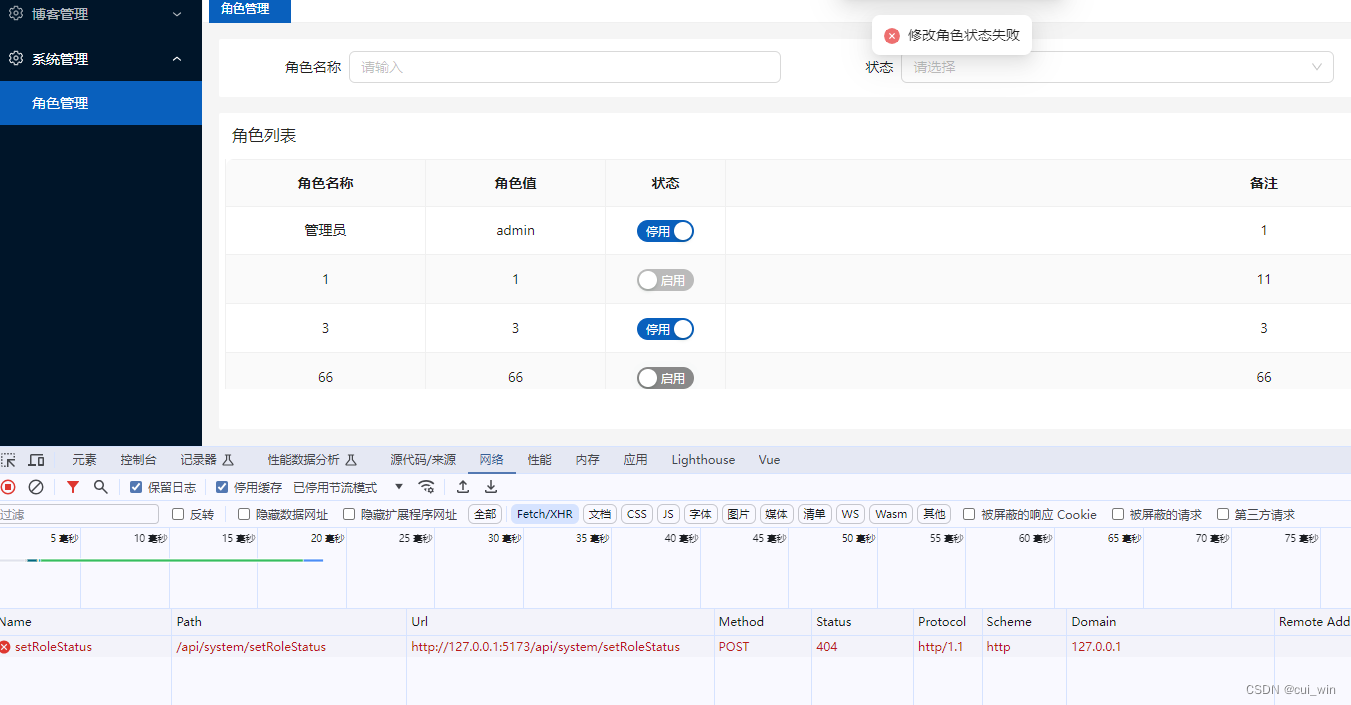Screen dimensions: 1351x705
Task: Open the 网络 DevTools tab
Action: 491,460
